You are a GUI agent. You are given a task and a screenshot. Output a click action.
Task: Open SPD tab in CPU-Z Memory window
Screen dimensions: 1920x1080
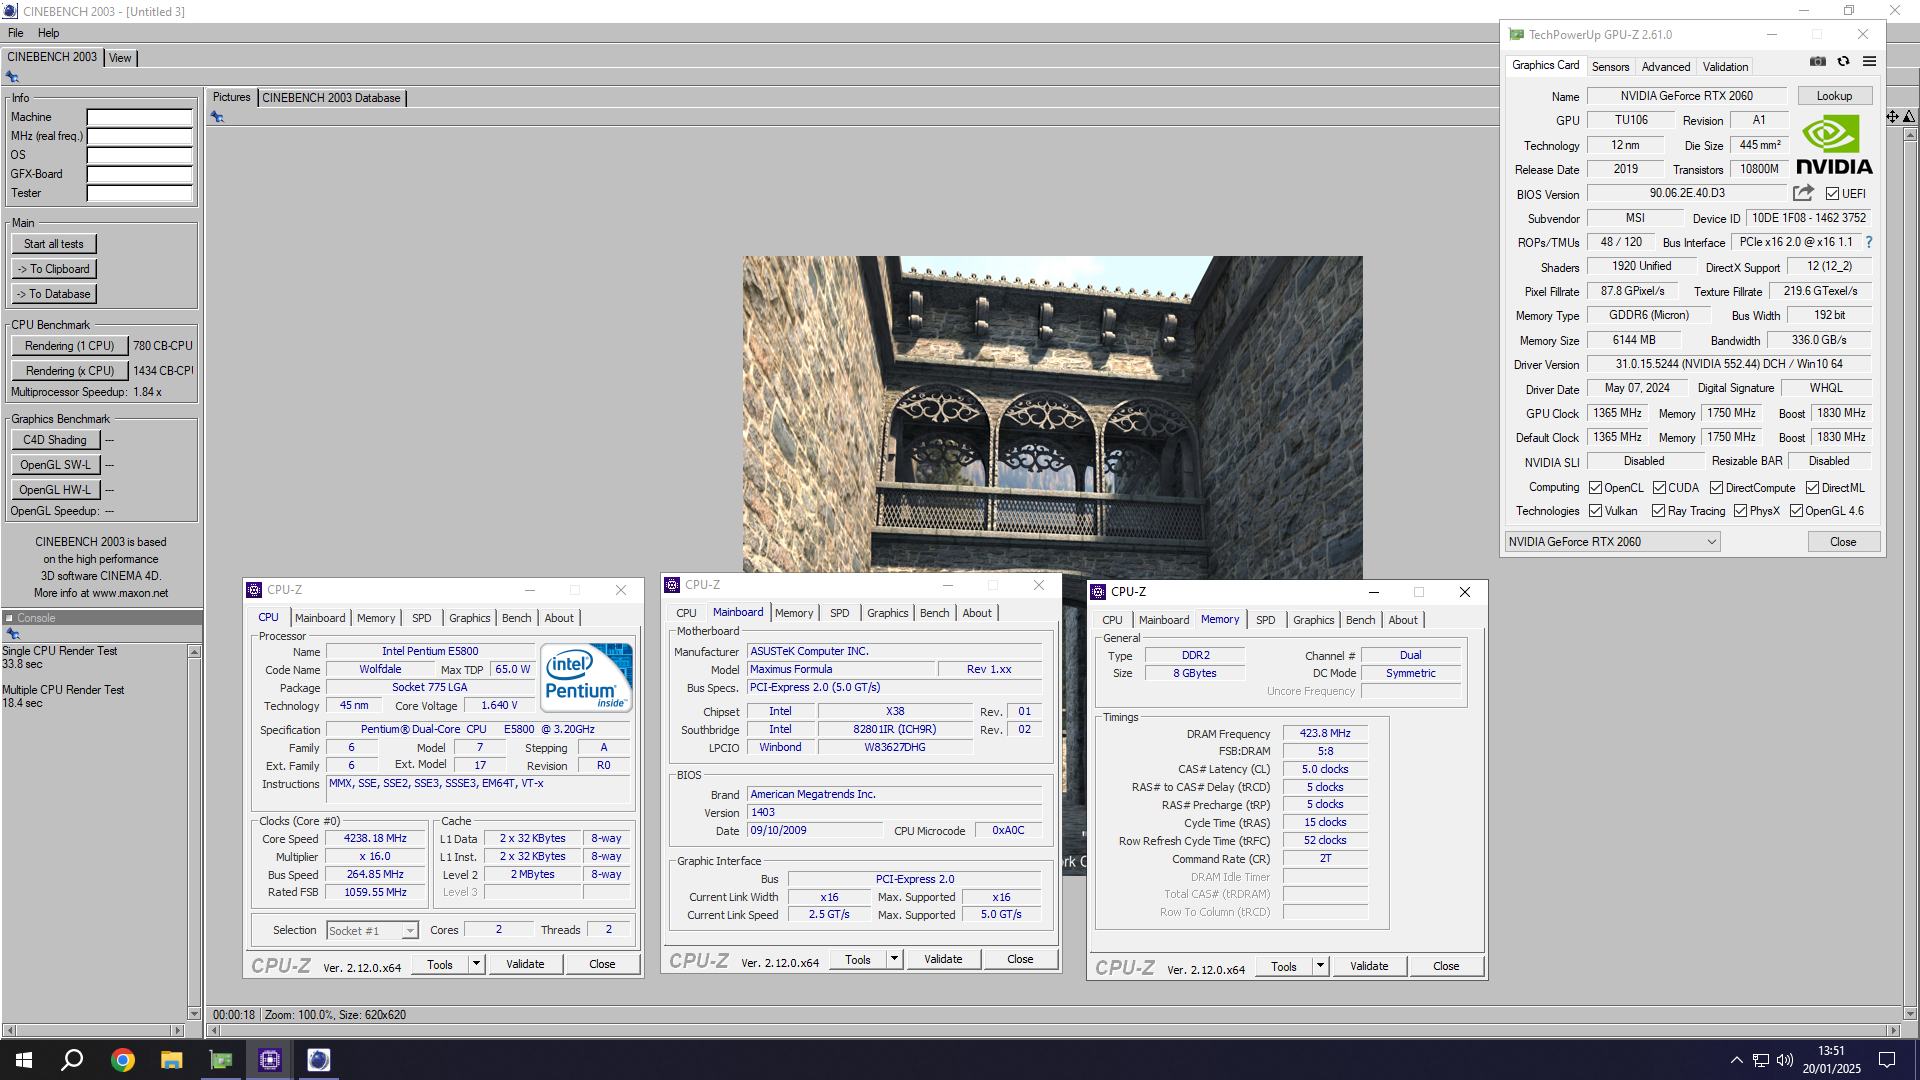pos(1265,620)
